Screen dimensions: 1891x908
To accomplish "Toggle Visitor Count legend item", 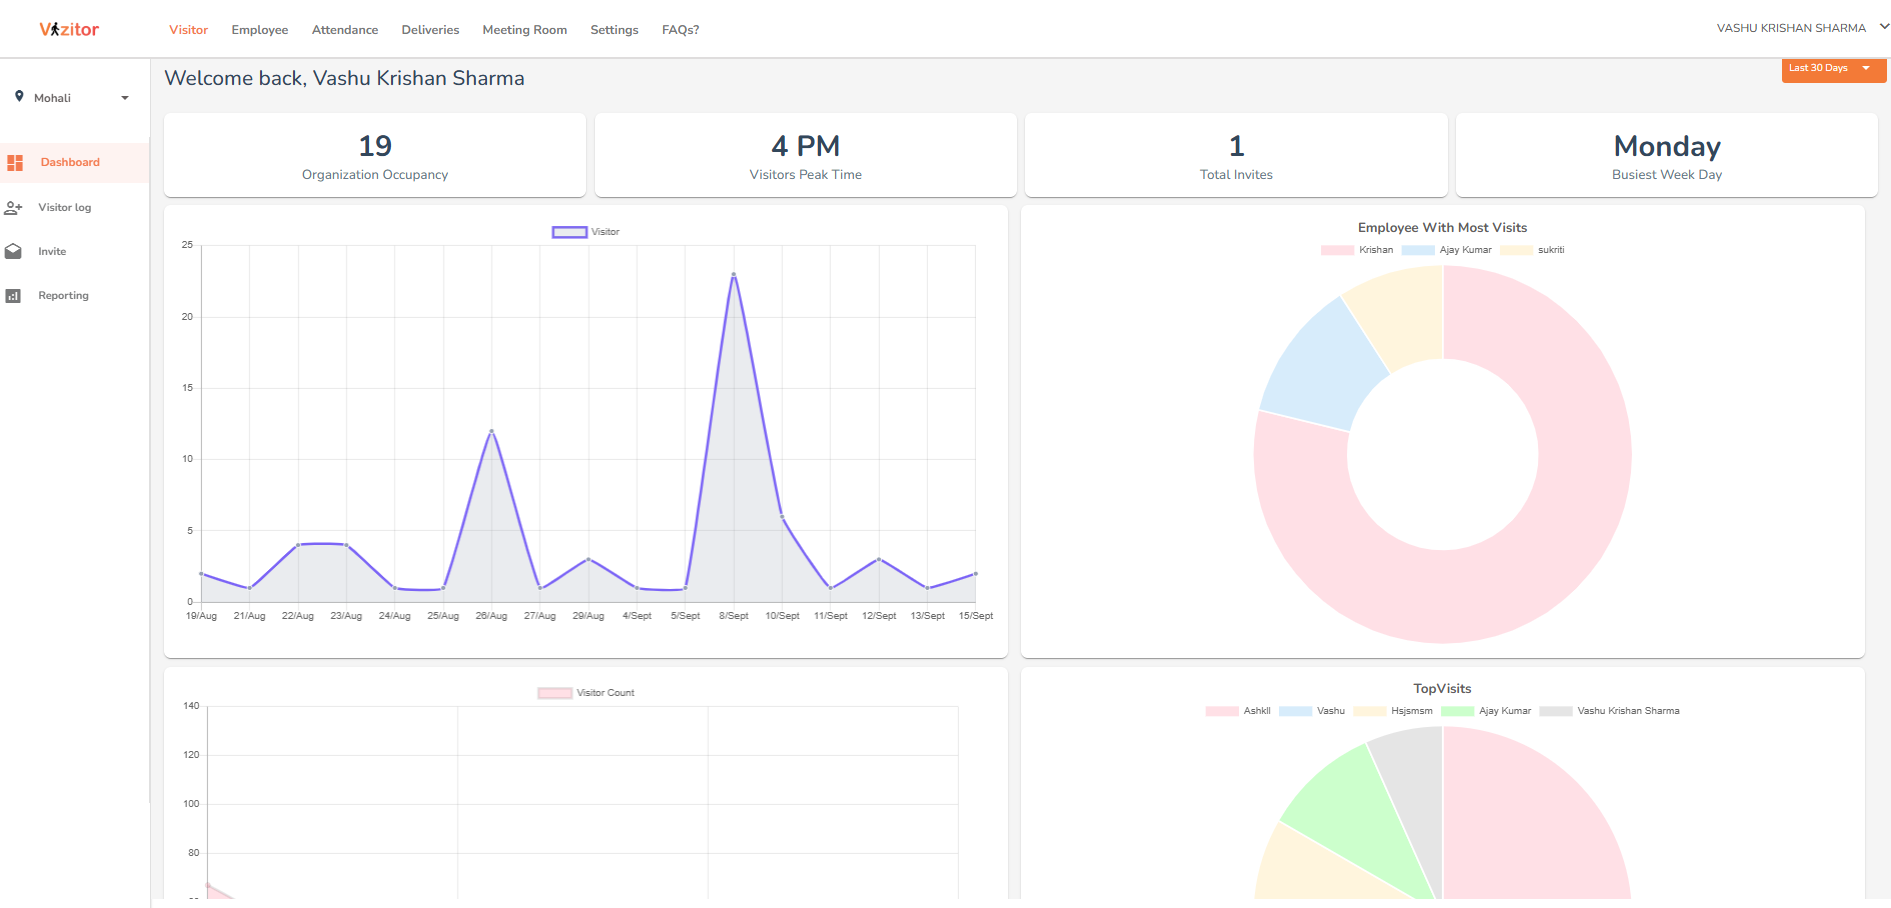I will (x=586, y=693).
